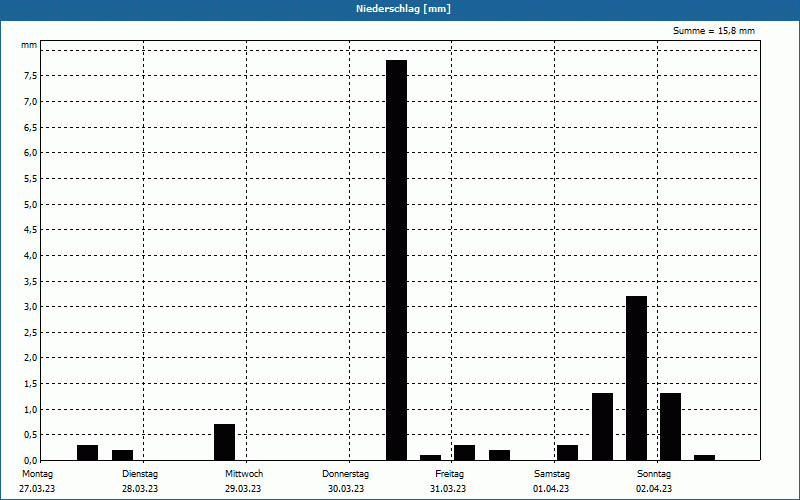
Task: Click the 0,2 mm bar on Freitag
Action: [x=499, y=455]
